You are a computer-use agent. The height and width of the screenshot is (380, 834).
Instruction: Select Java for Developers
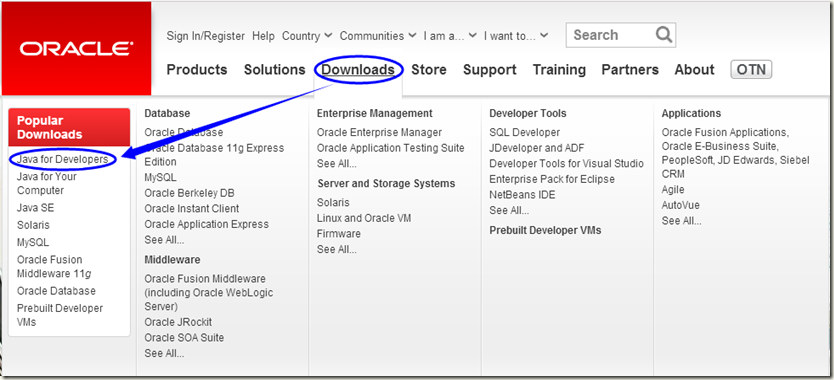pos(63,159)
